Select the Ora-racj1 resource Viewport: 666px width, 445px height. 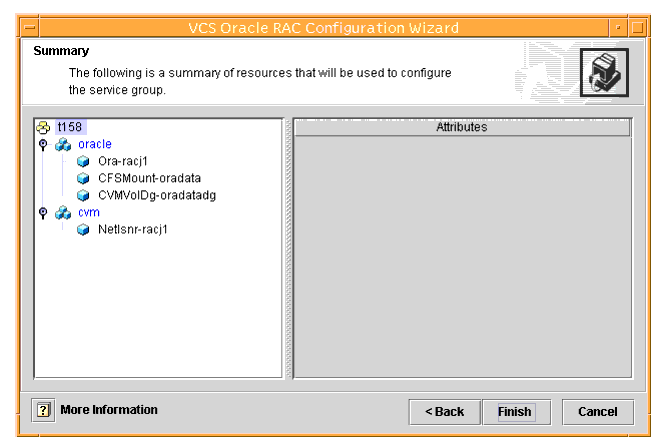coord(123,161)
